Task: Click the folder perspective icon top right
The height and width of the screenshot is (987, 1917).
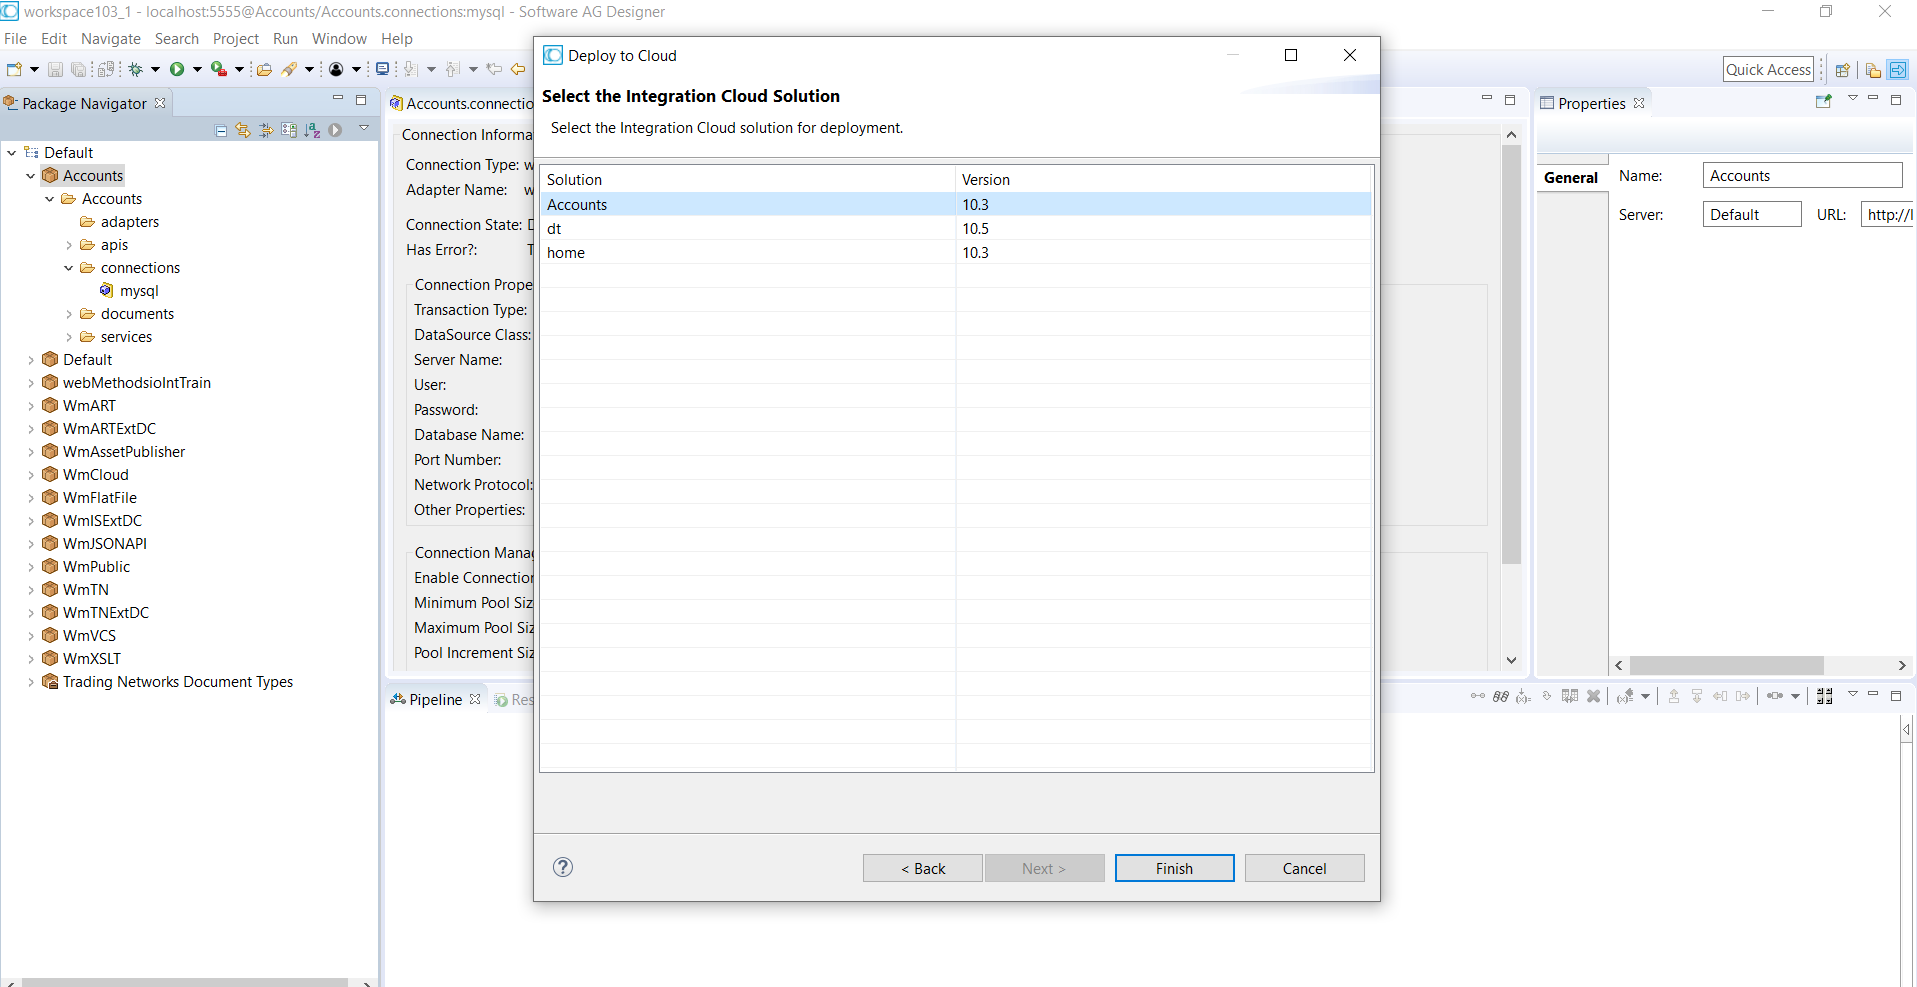Action: [1873, 70]
